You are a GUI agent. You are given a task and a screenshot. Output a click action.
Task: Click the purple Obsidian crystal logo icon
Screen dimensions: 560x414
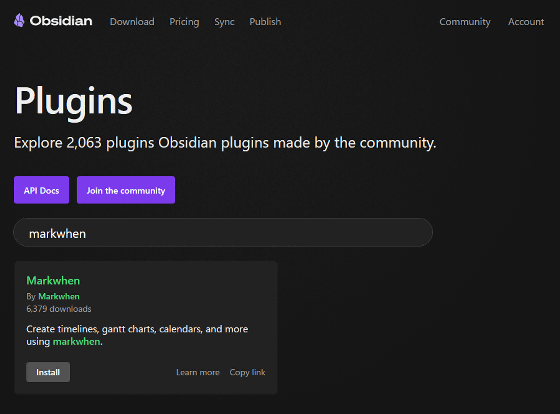coord(19,20)
